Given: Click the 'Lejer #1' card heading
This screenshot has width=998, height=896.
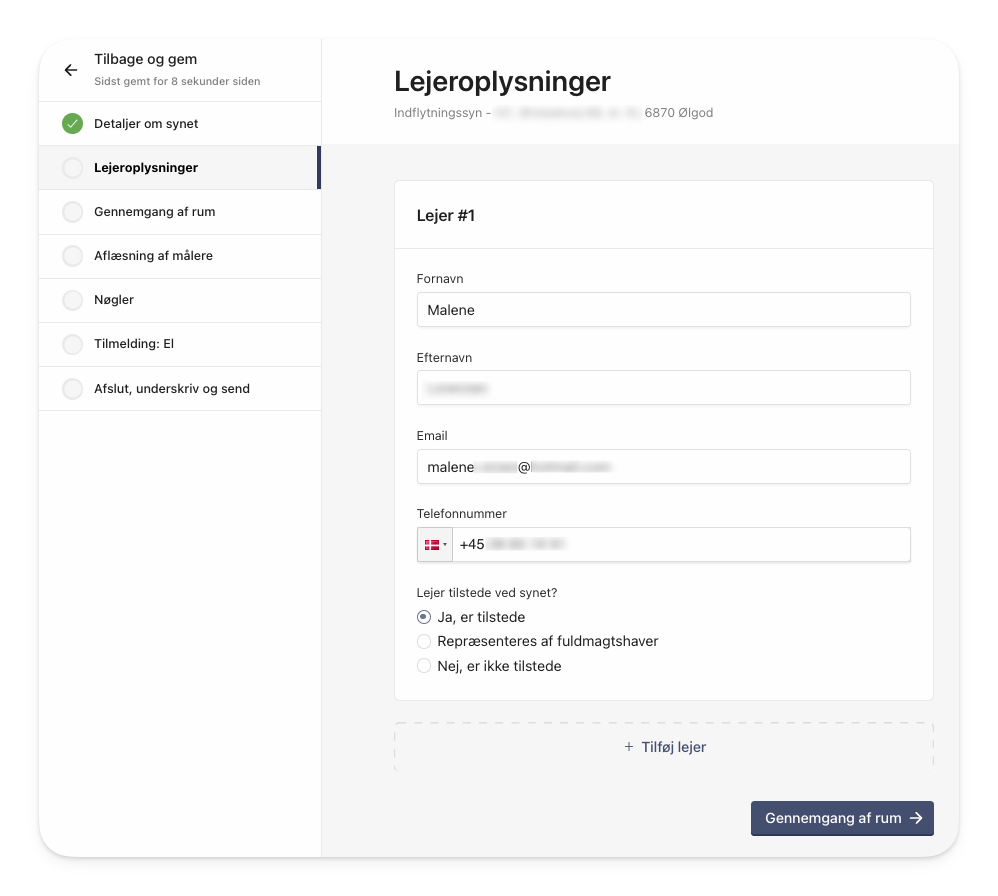Looking at the screenshot, I should tap(446, 216).
